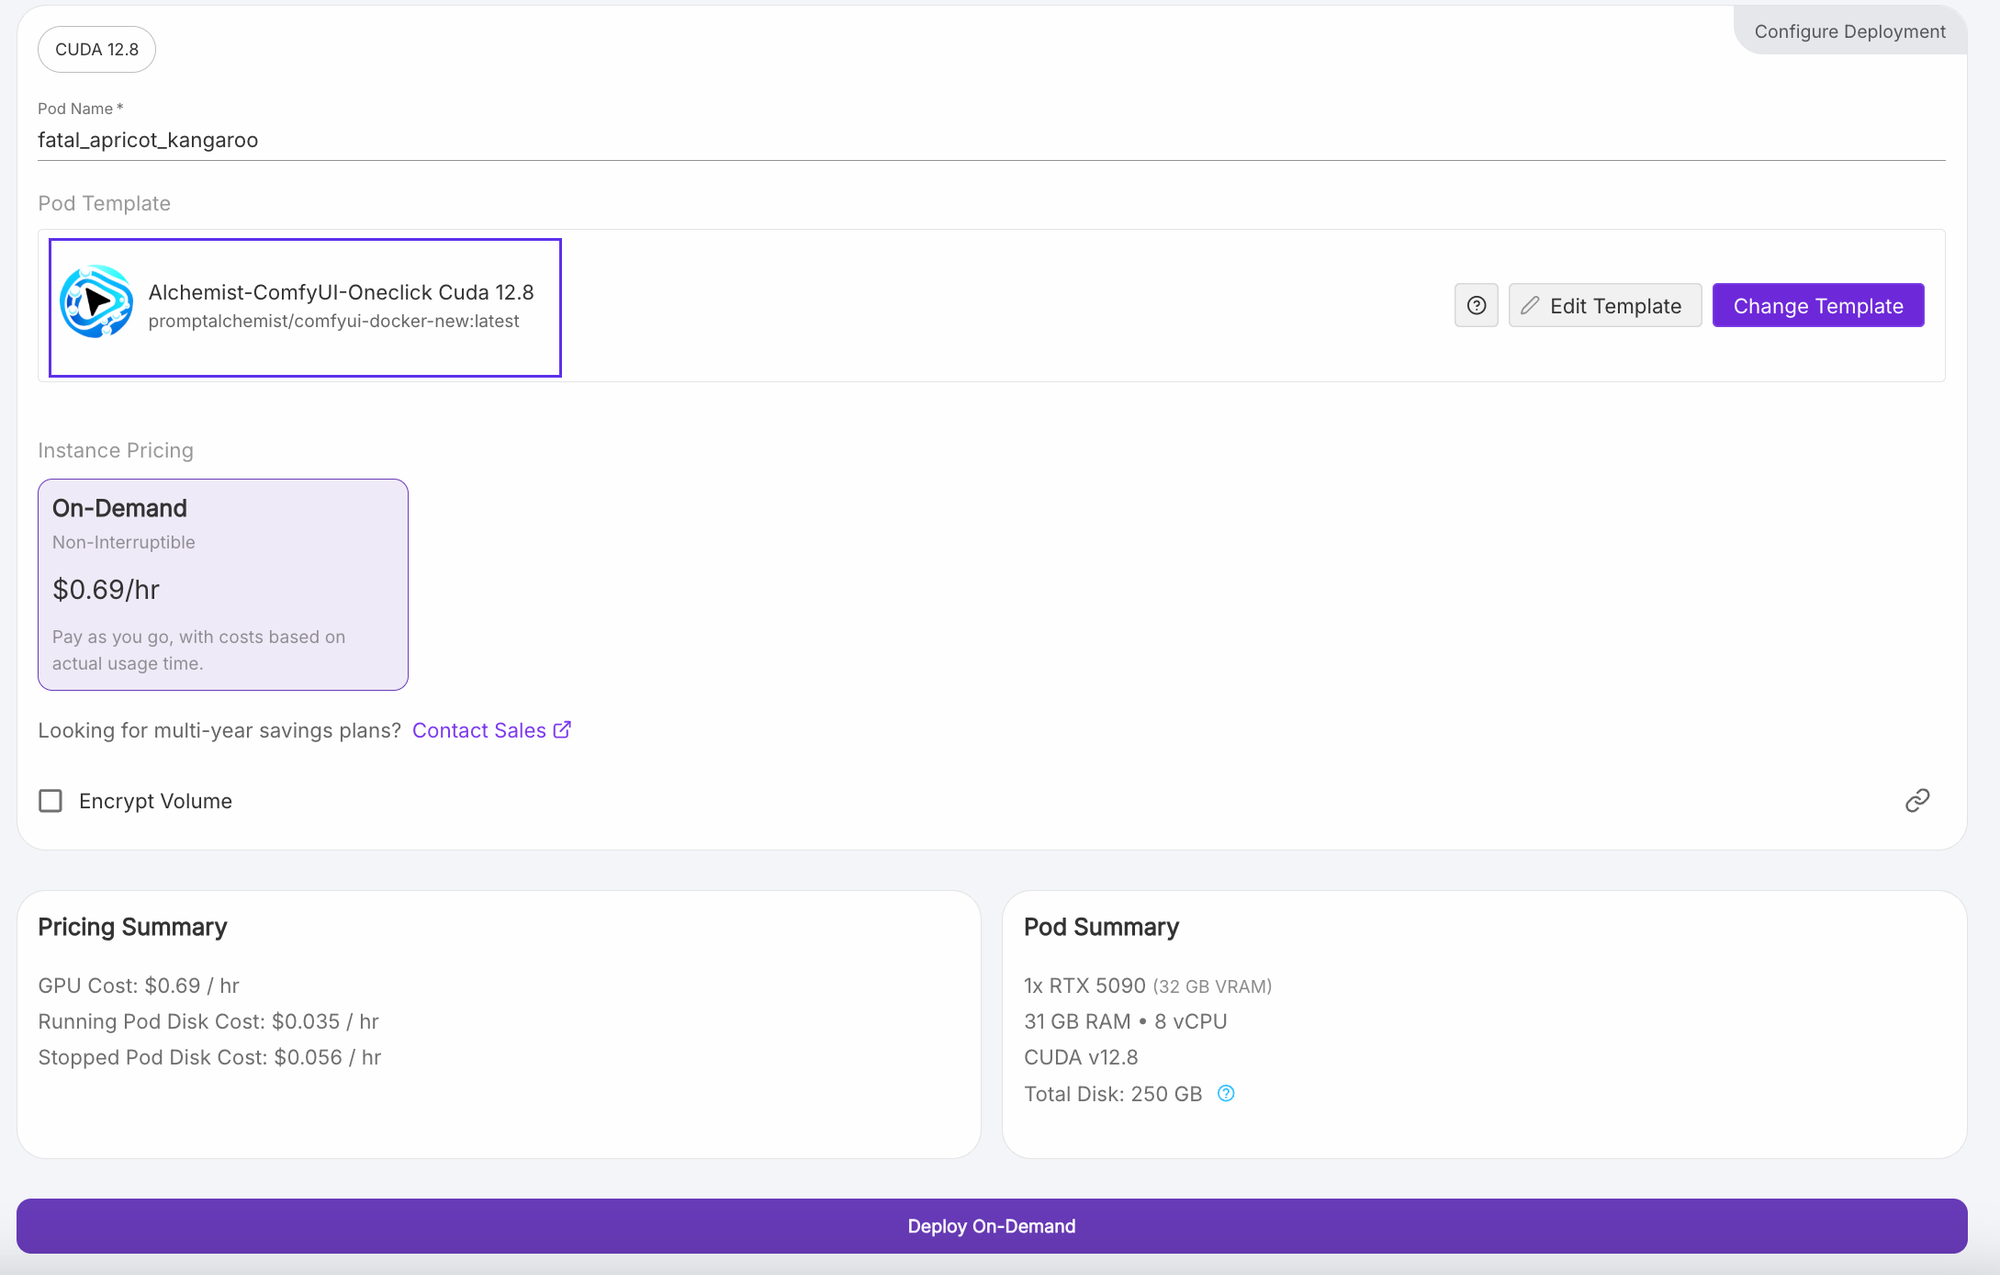Click the Pod Name input field
This screenshot has height=1275, width=2000.
coord(990,140)
